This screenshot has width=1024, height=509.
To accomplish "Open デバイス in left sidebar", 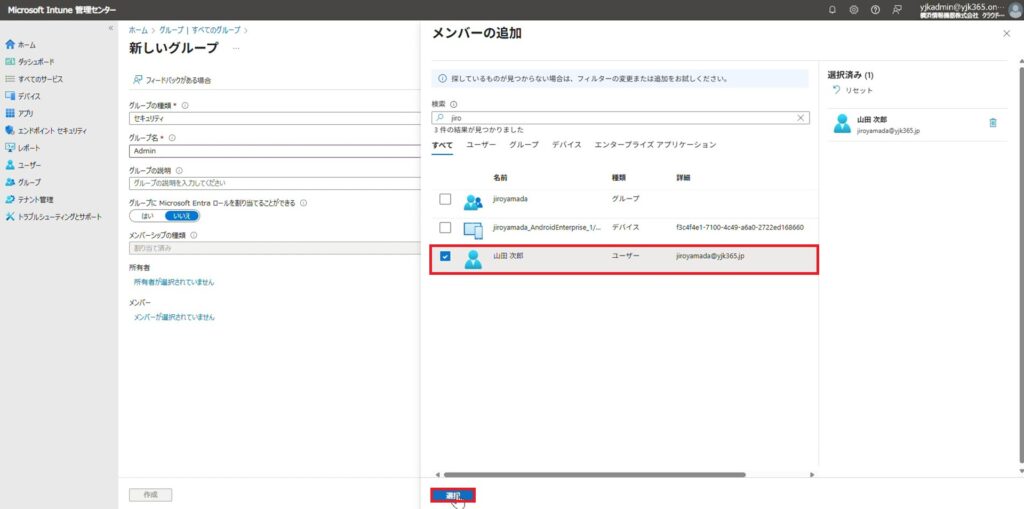I will (29, 96).
